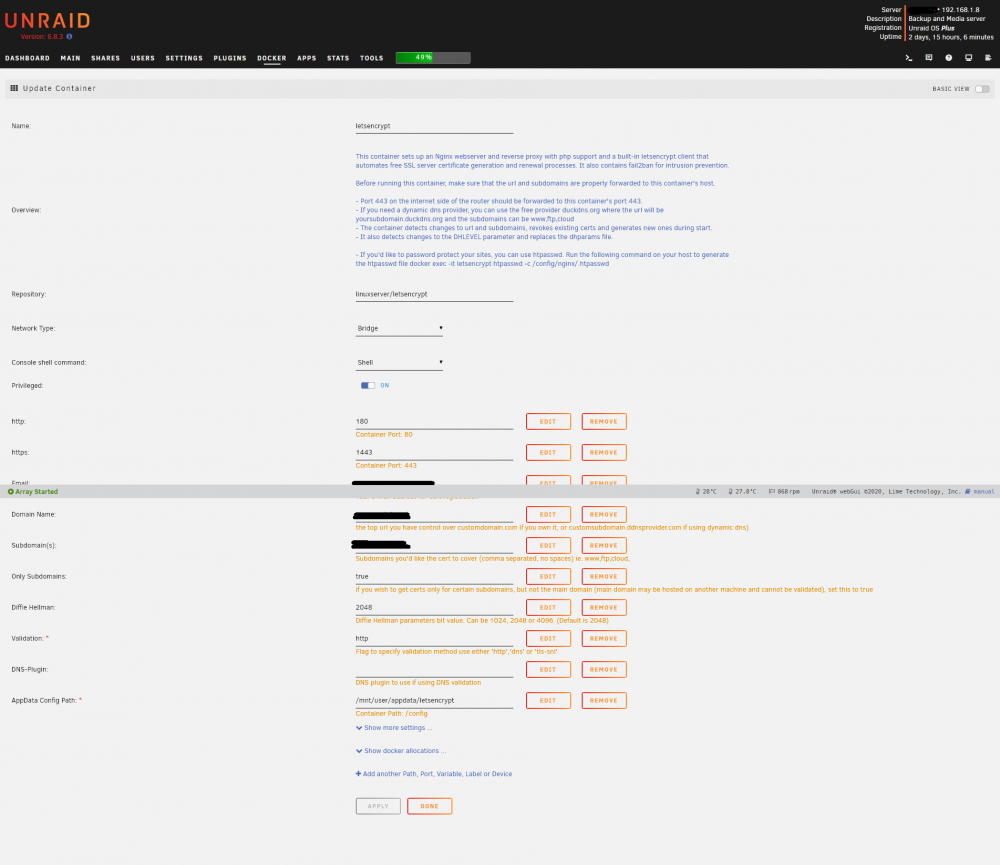Image resolution: width=1000 pixels, height=865 pixels.
Task: Open the system info monitor icon
Action: (968, 58)
